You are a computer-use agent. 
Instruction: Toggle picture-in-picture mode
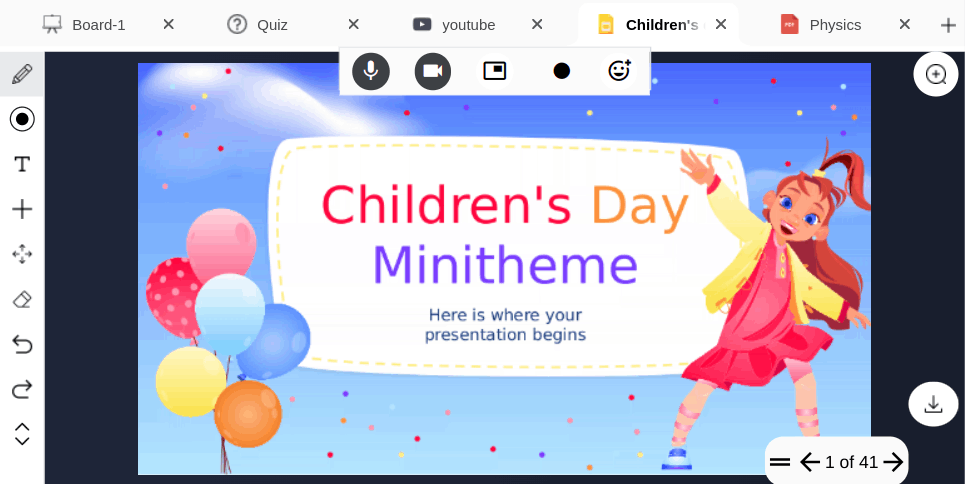tap(495, 71)
